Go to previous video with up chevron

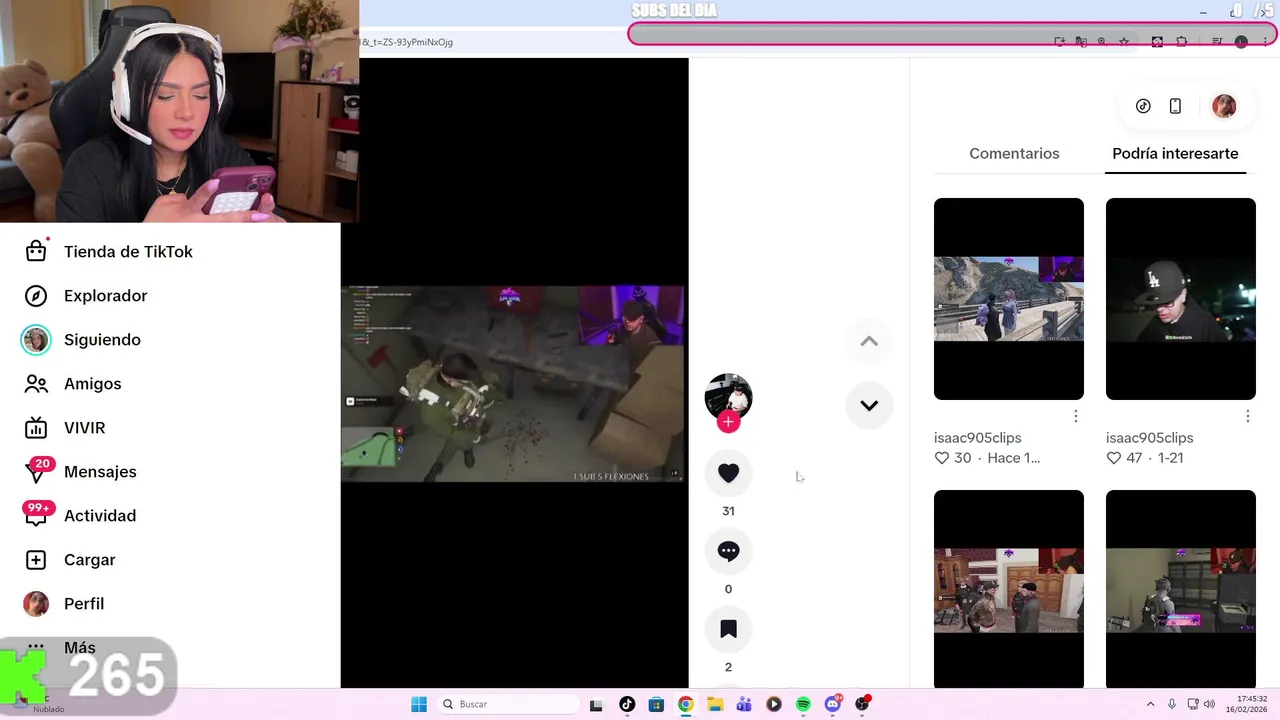(x=869, y=341)
